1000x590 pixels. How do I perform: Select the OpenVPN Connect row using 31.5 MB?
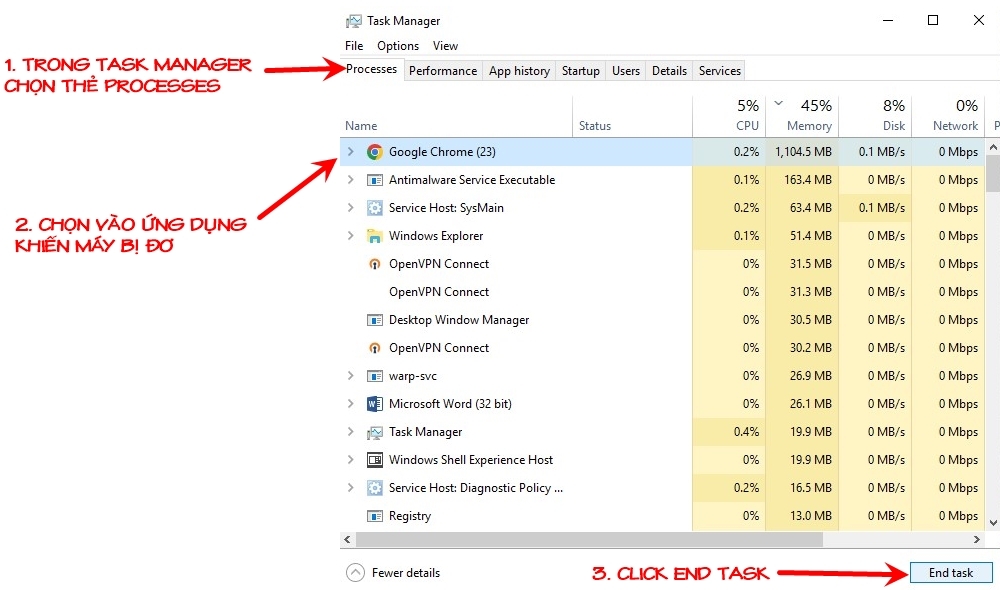[x=663, y=264]
